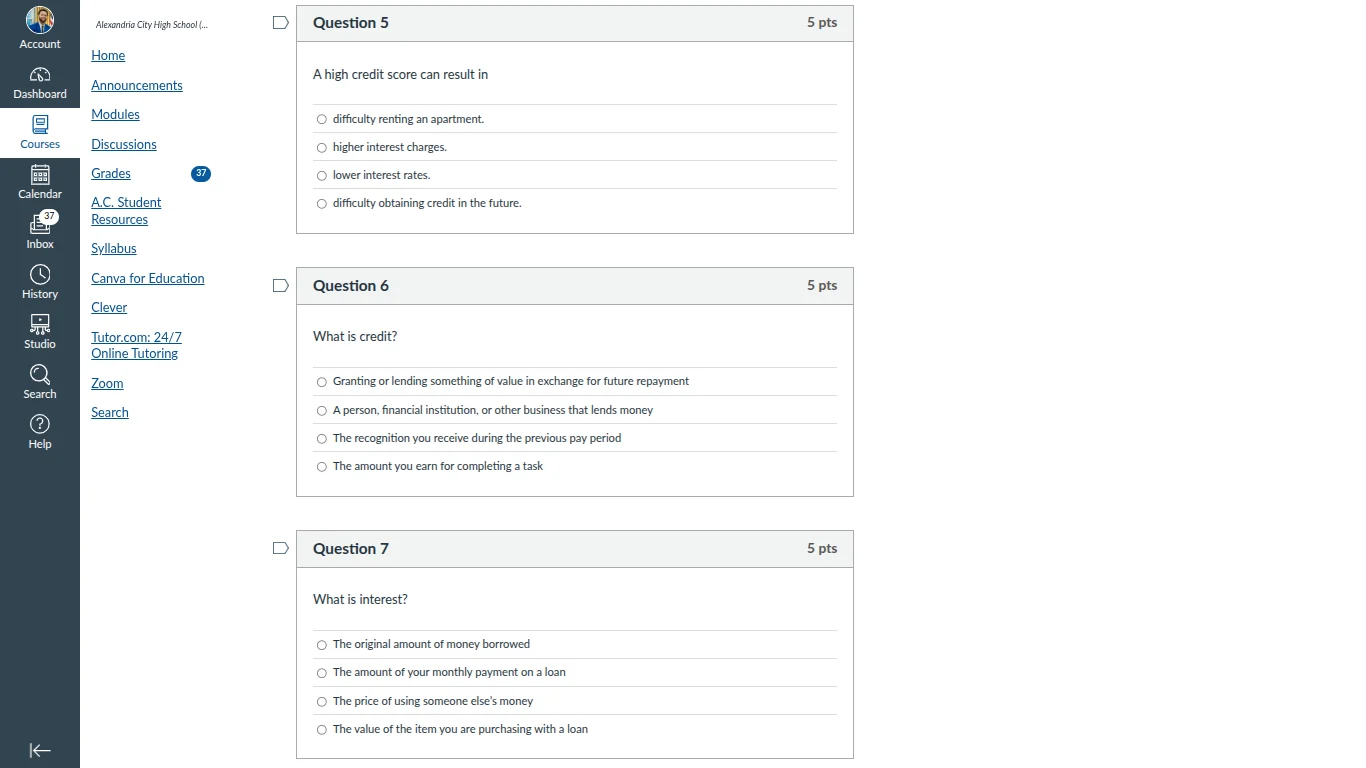The image size is (1366, 768).
Task: Collapse the global navigation with arrow icon
Action: coord(40,751)
